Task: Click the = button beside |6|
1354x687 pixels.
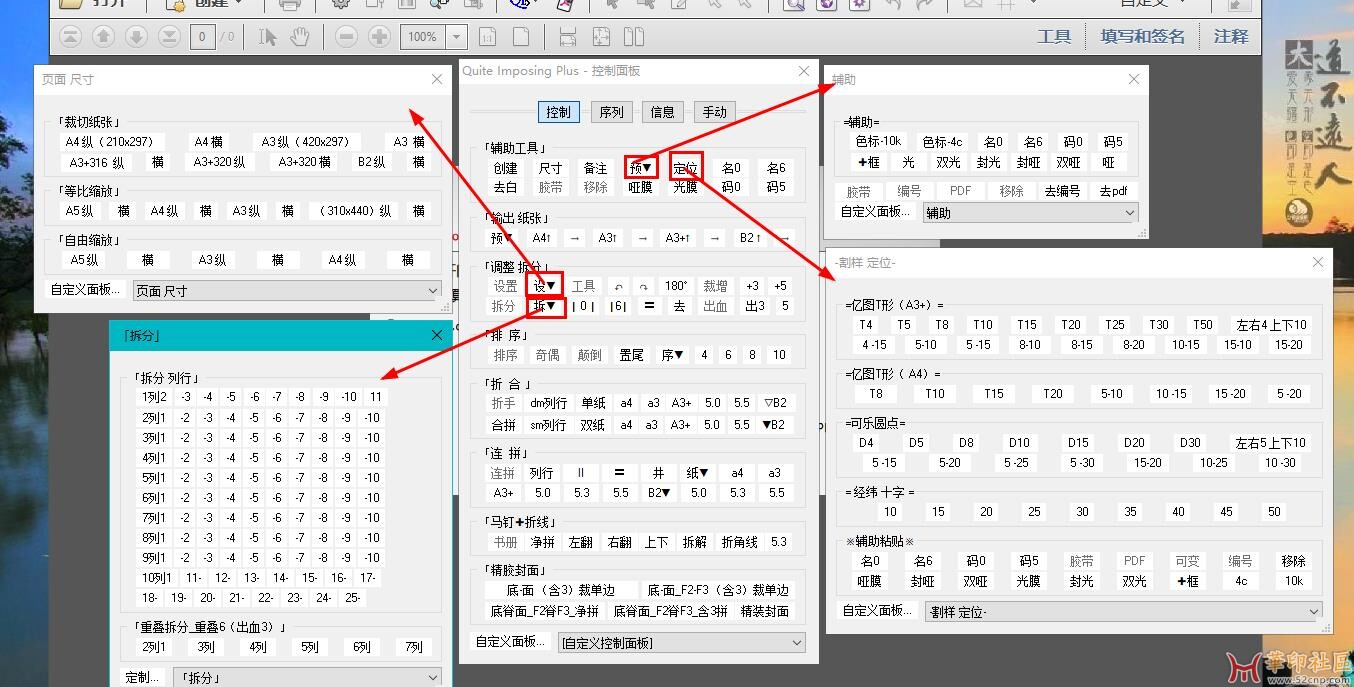Action: click(x=648, y=306)
